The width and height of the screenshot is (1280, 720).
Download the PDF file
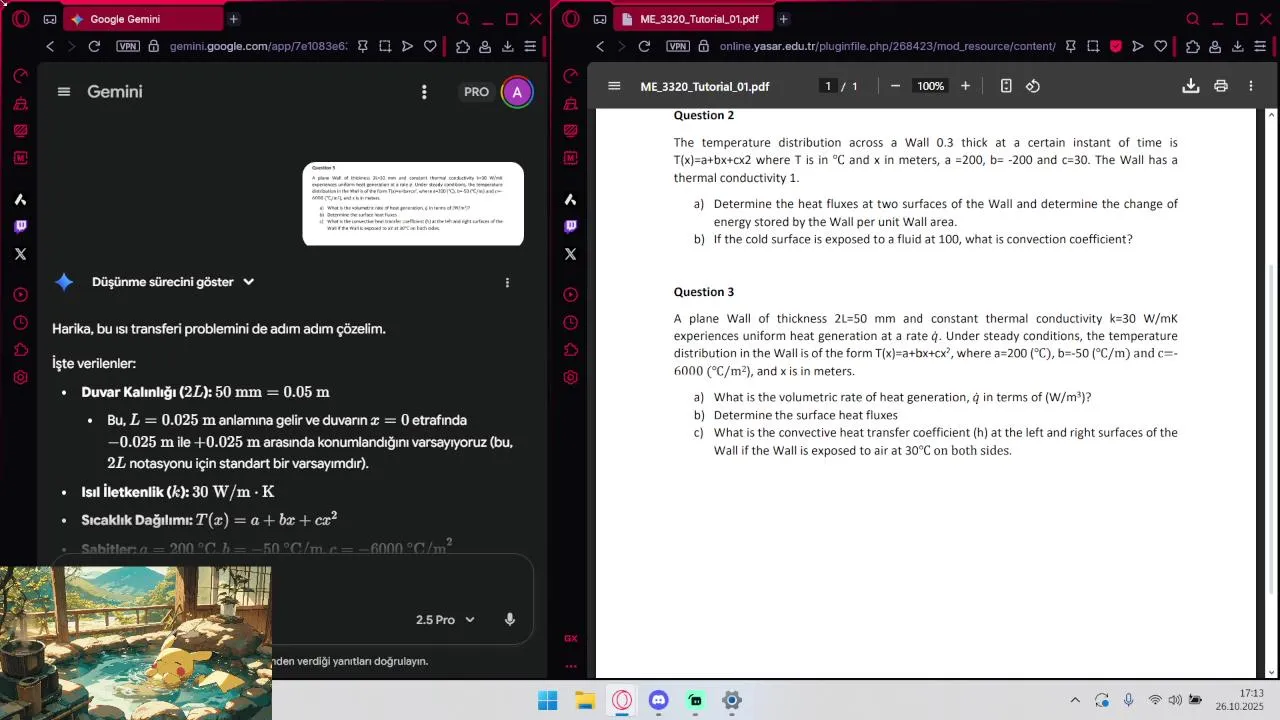(x=1190, y=86)
